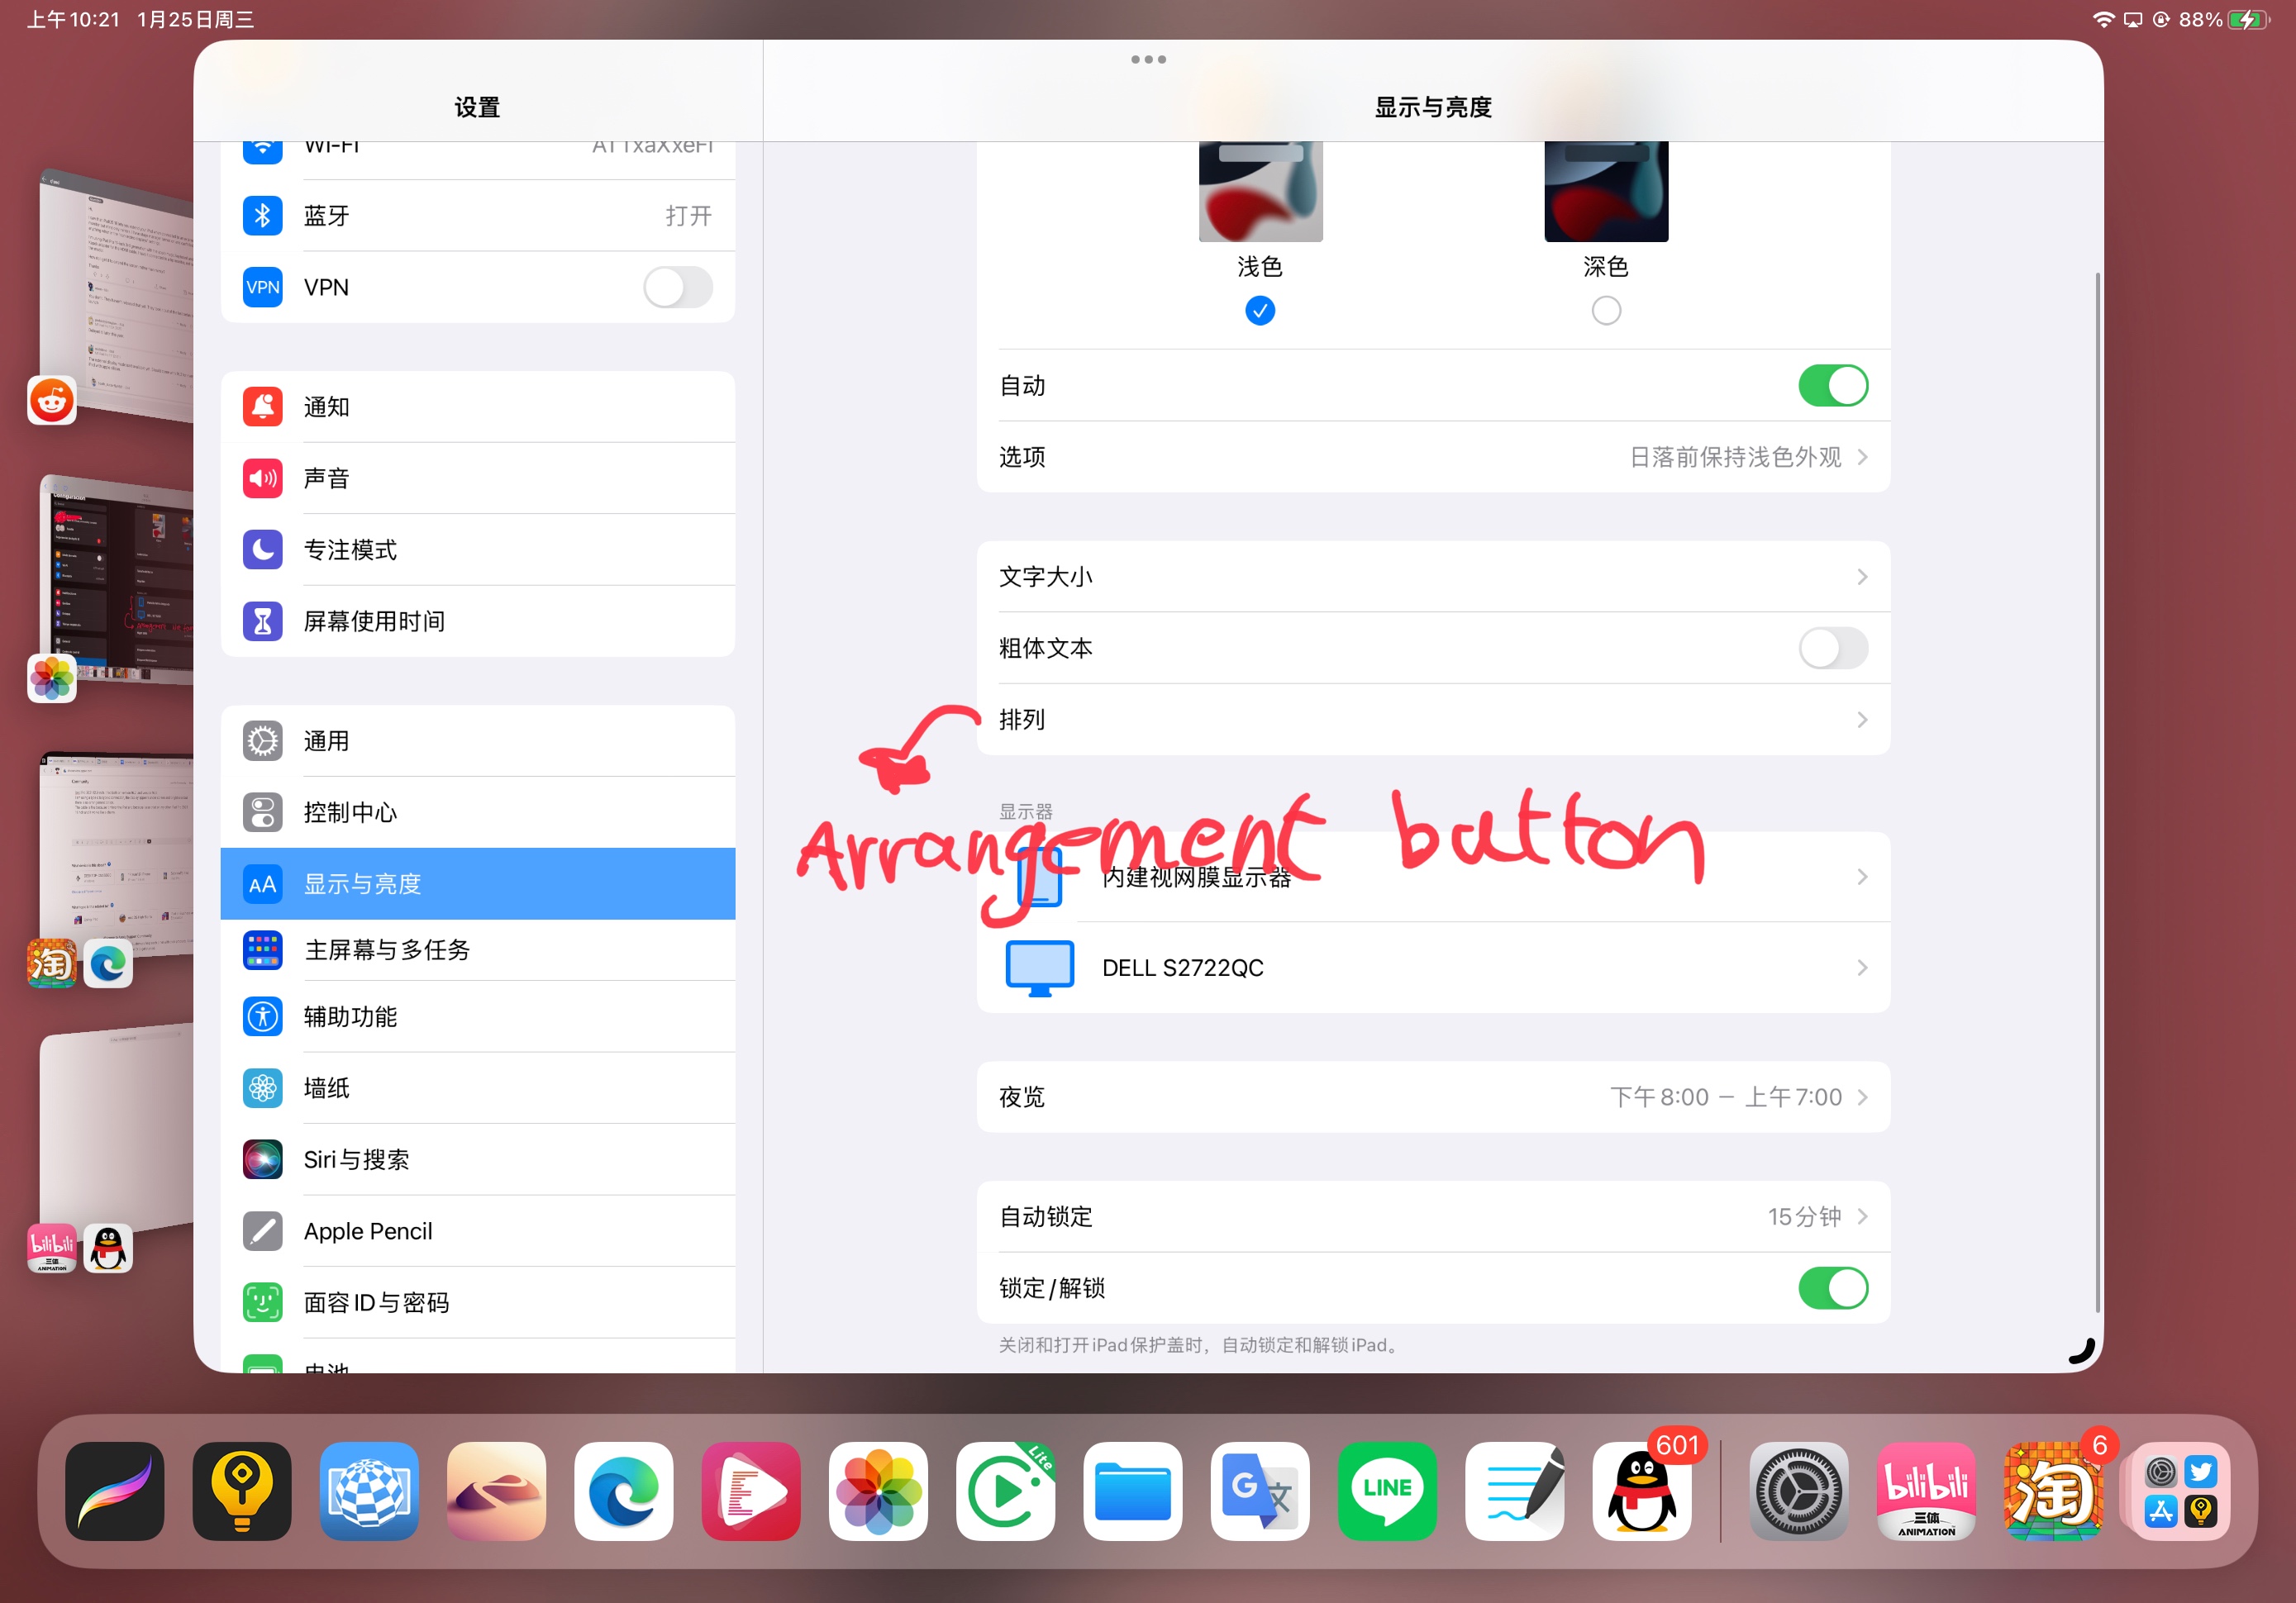Viewport: 2296px width, 1603px height.
Task: Open 选项 appearance schedule options
Action: point(1432,457)
